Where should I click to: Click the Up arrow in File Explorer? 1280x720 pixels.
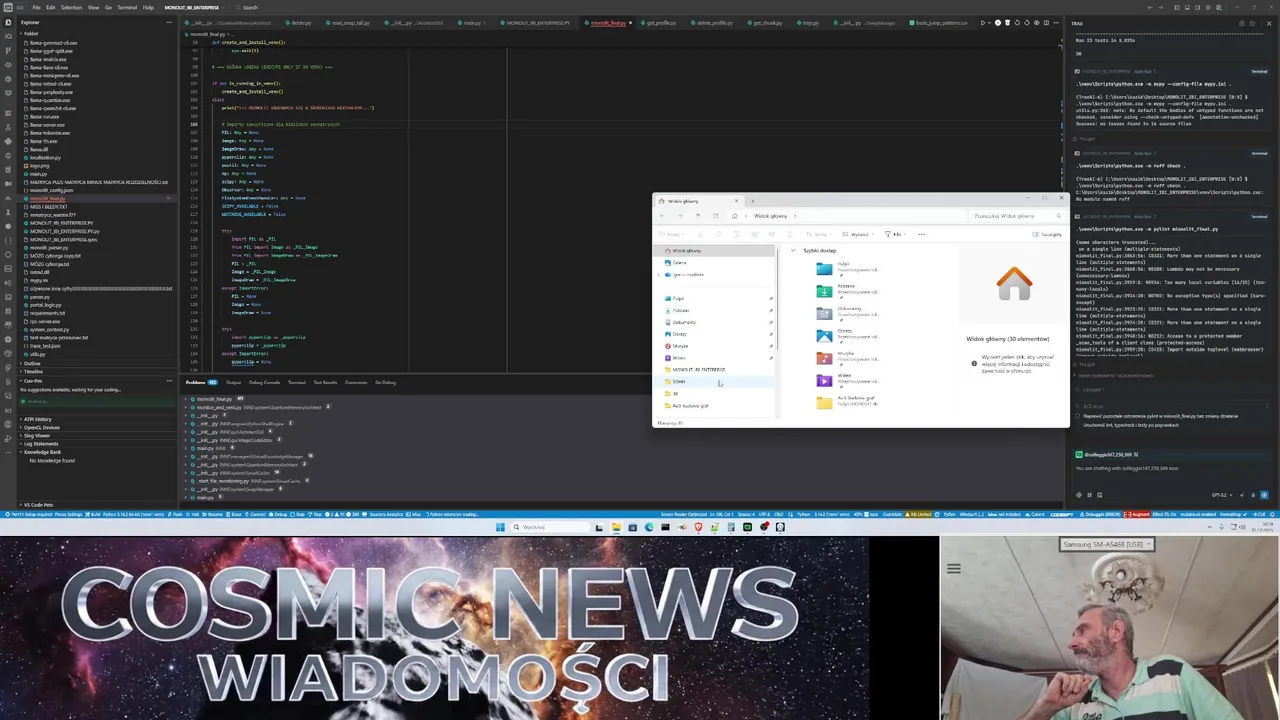[x=698, y=215]
